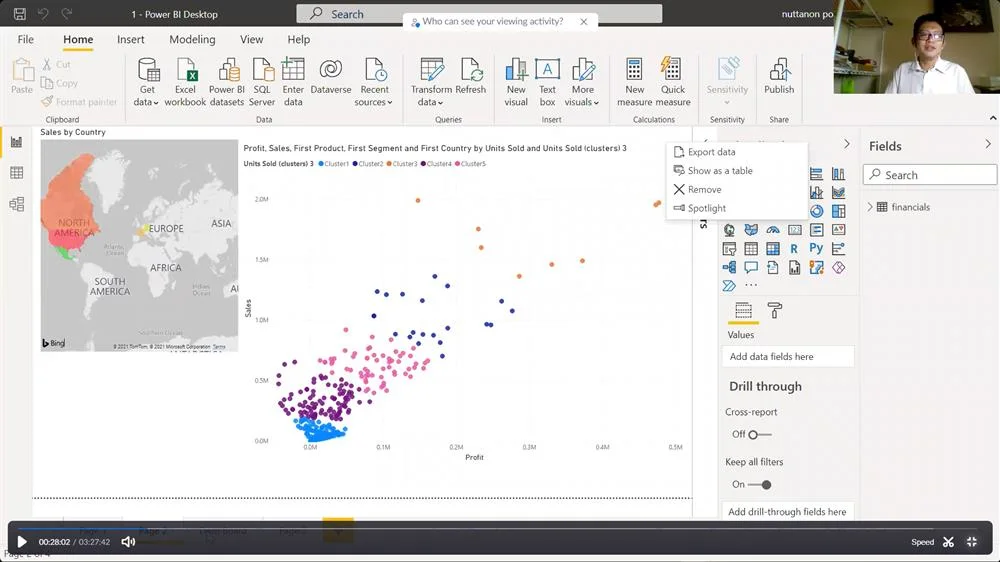The width and height of the screenshot is (1000, 562).
Task: Dismiss the viewing activity notification
Action: click(584, 22)
